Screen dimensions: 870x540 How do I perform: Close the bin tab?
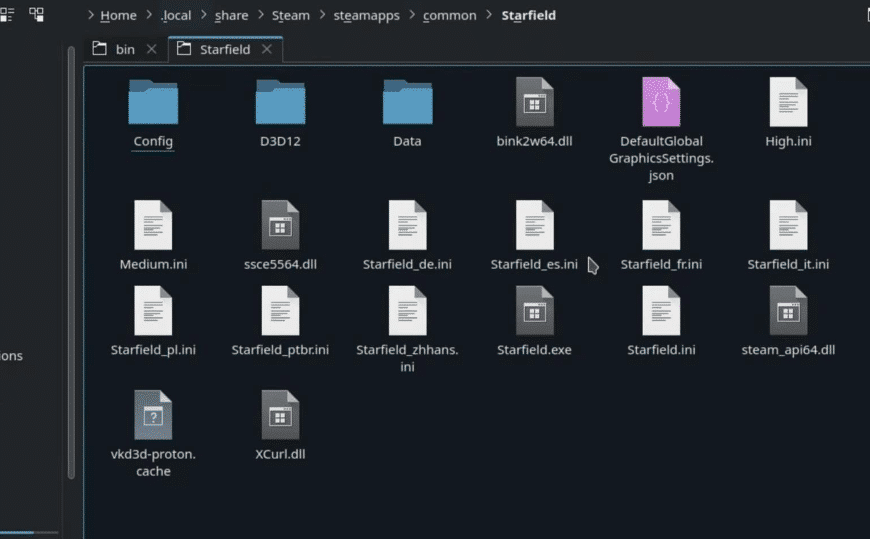[x=151, y=49]
